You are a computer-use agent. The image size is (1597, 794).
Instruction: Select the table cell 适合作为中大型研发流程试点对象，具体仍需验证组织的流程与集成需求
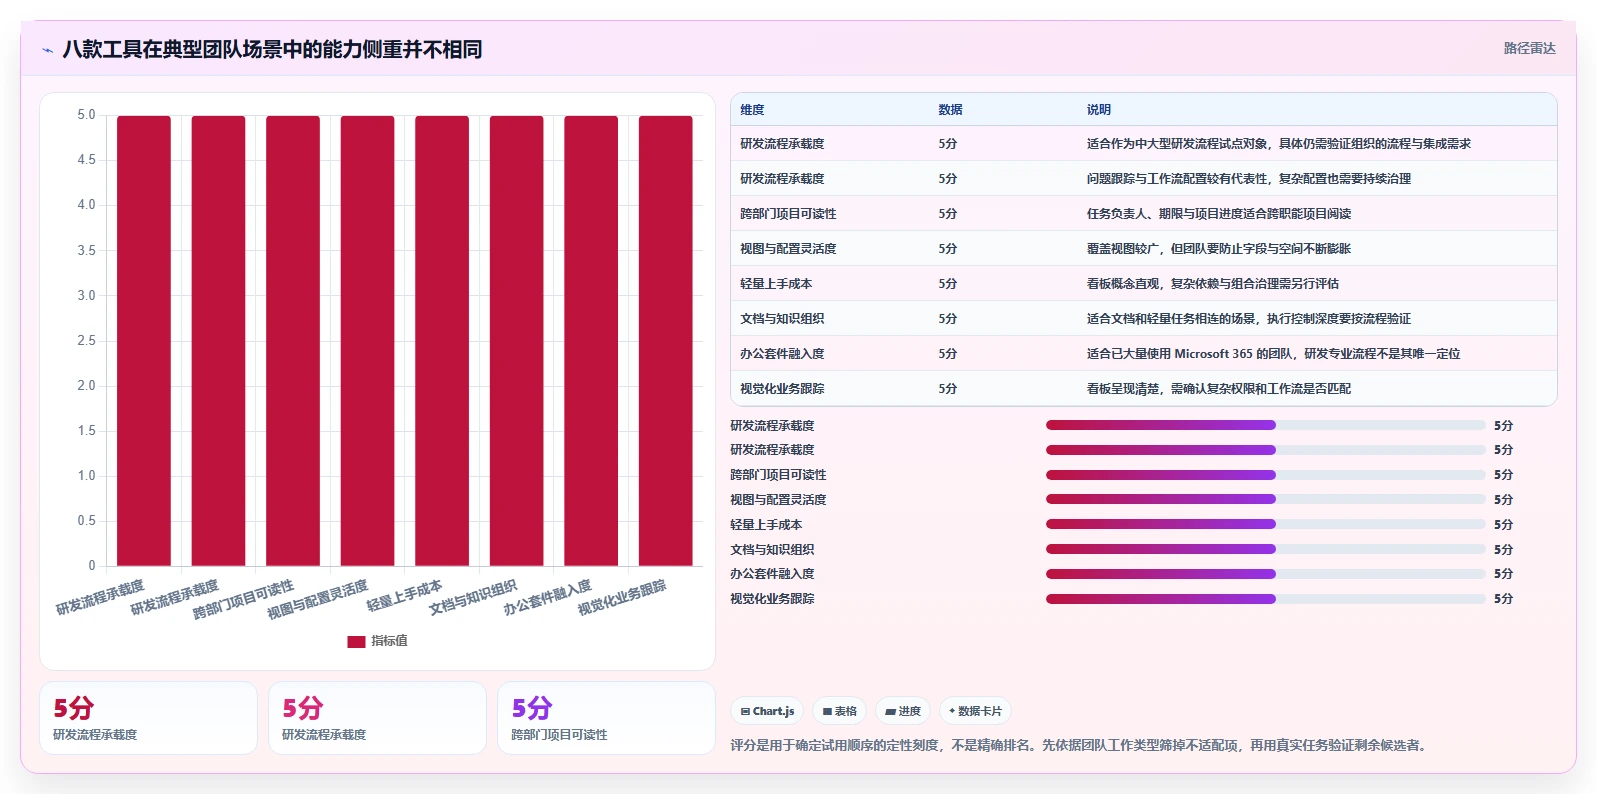1279,144
